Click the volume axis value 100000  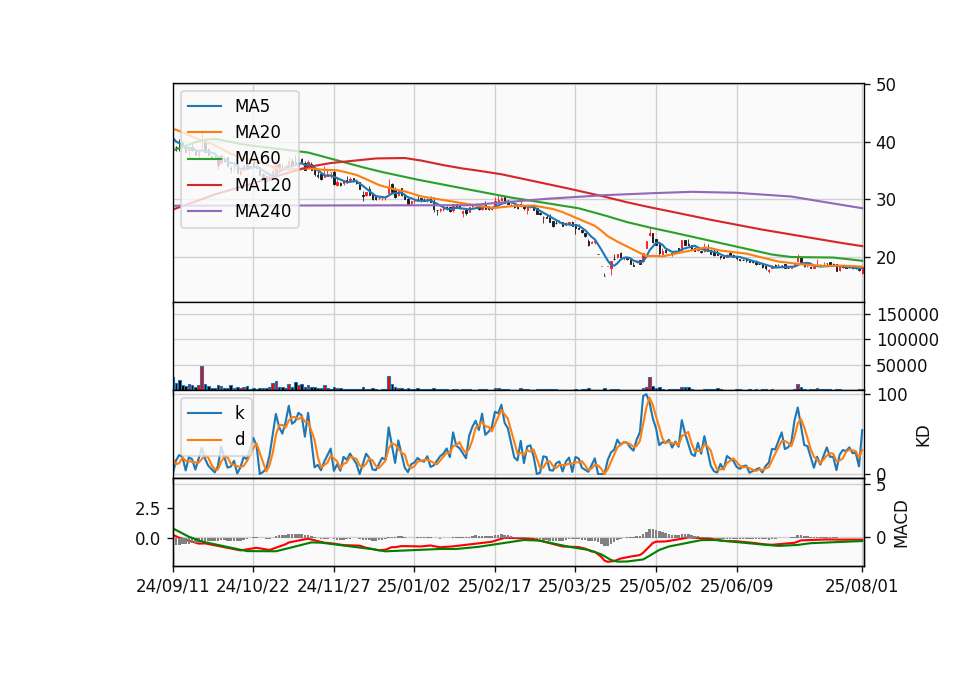click(x=907, y=340)
